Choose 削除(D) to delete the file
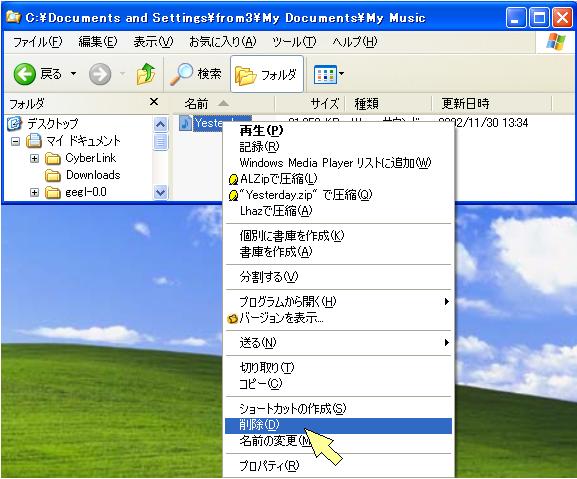 339,426
